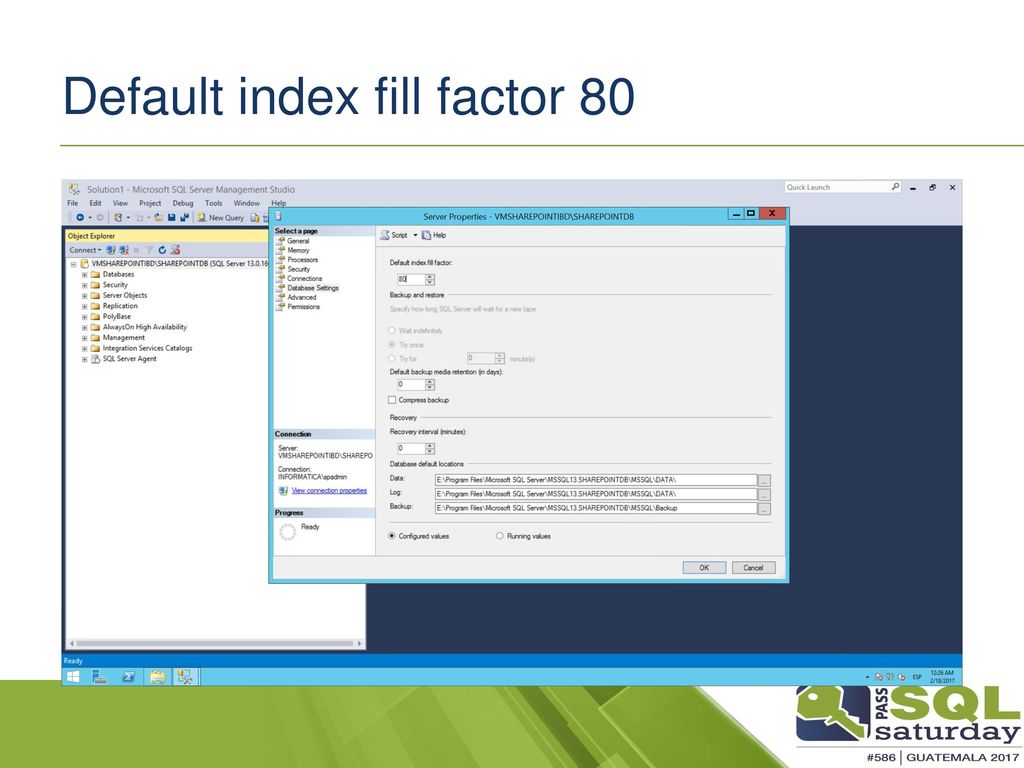Open the Edit menu

pyautogui.click(x=95, y=203)
